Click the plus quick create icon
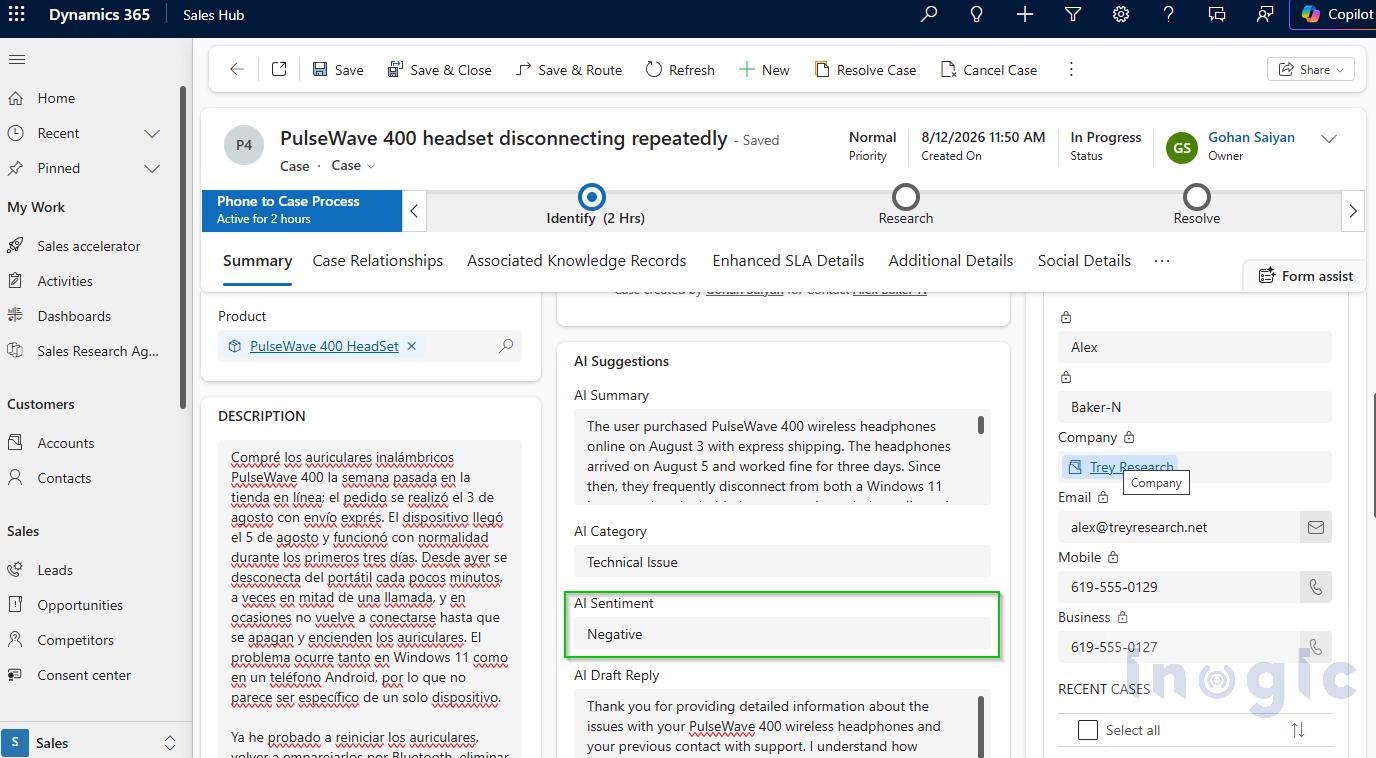Image resolution: width=1376 pixels, height=758 pixels. click(x=1025, y=14)
